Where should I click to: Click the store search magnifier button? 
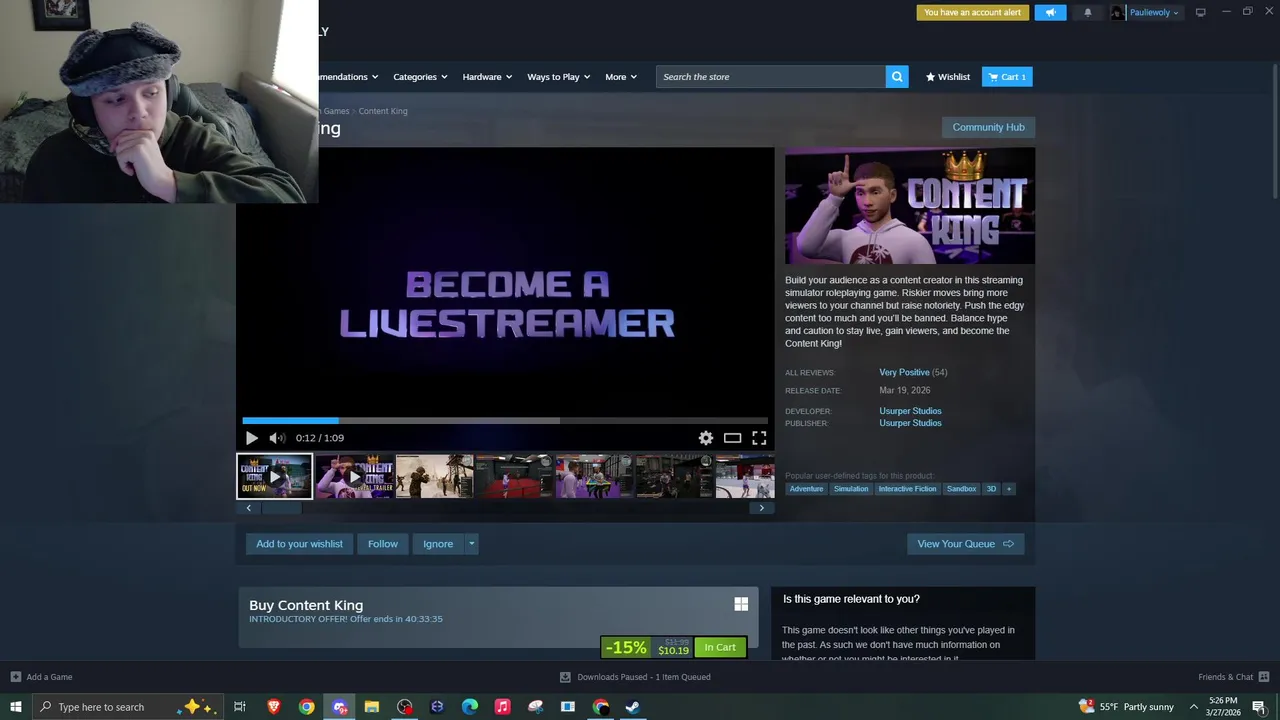[897, 77]
